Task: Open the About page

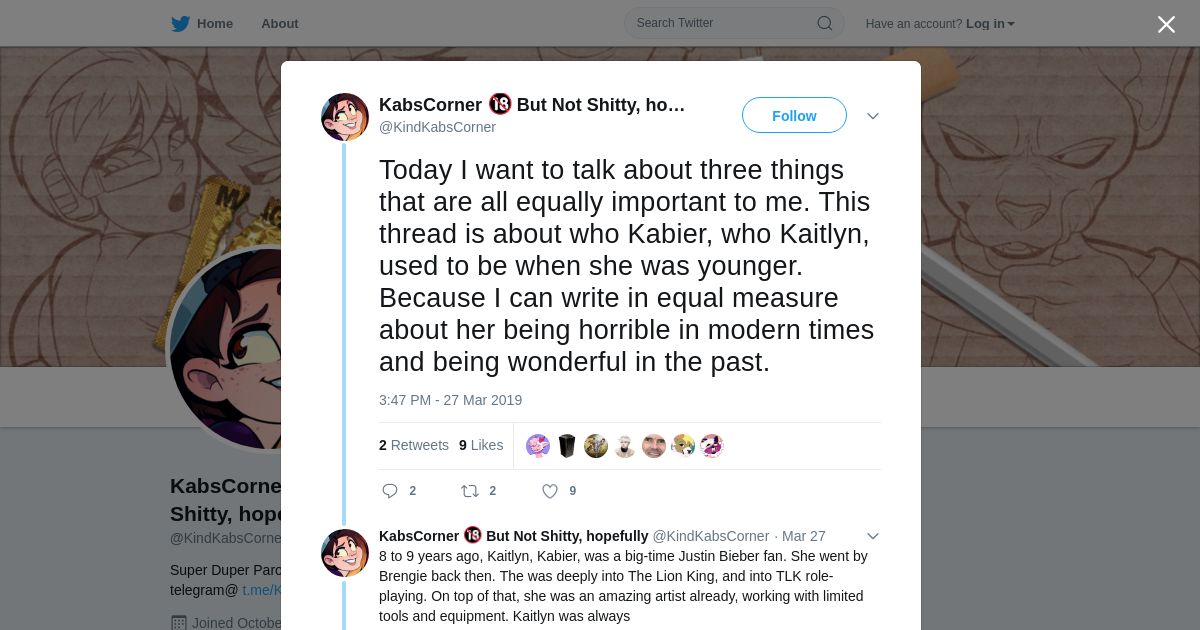Action: point(279,24)
